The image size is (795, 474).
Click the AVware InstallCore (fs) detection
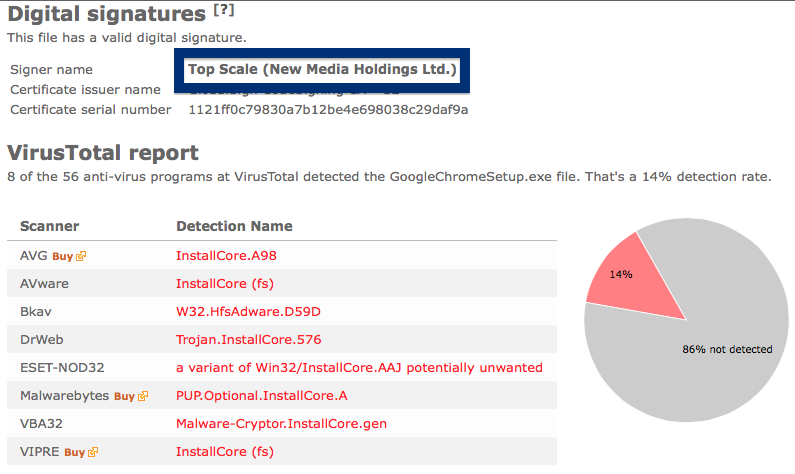click(x=225, y=284)
